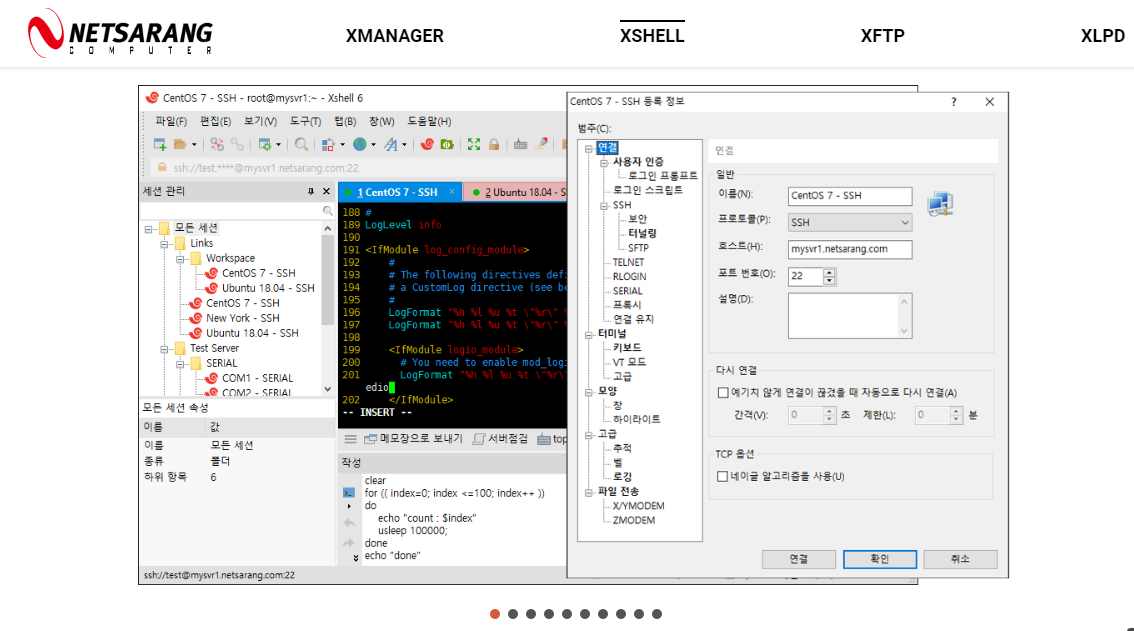The height and width of the screenshot is (631, 1134).
Task: Select New York - SSH session in tree
Action: [242, 318]
